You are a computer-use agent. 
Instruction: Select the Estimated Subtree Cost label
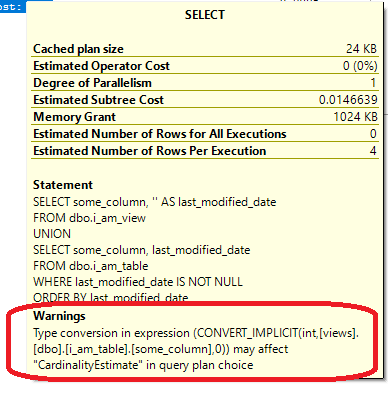coord(98,100)
